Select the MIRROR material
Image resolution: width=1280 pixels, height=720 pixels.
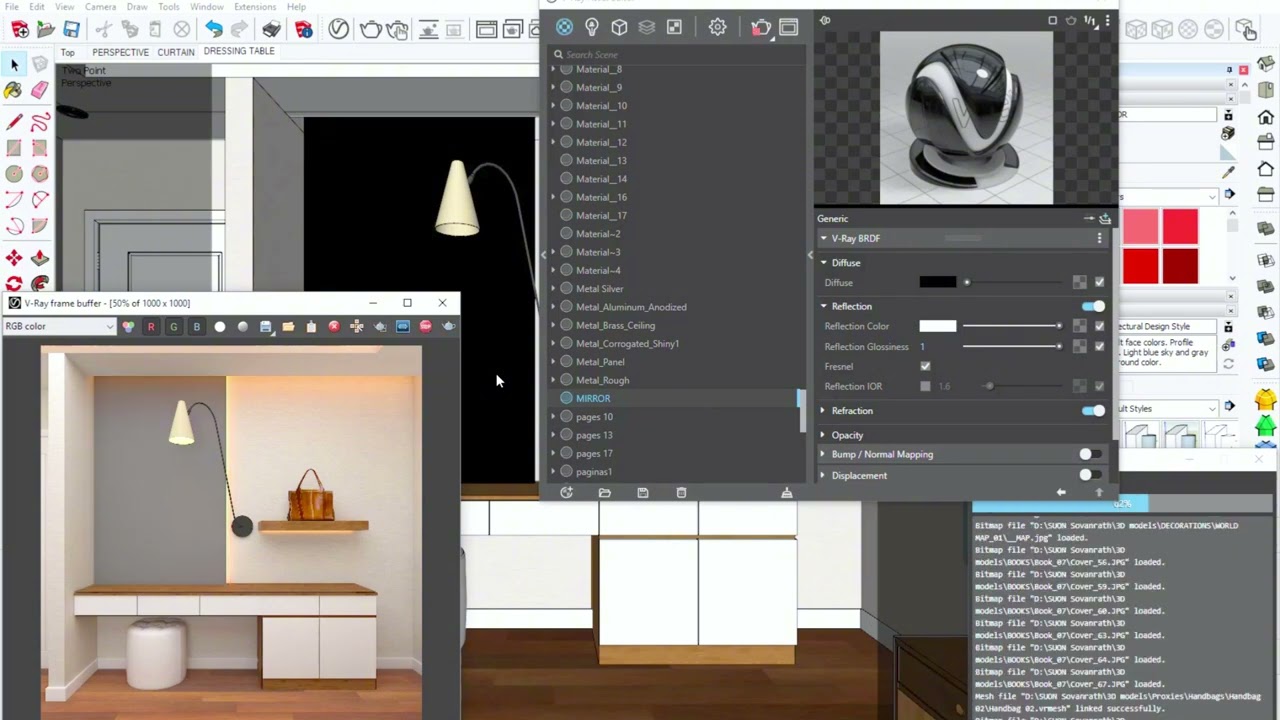(593, 398)
